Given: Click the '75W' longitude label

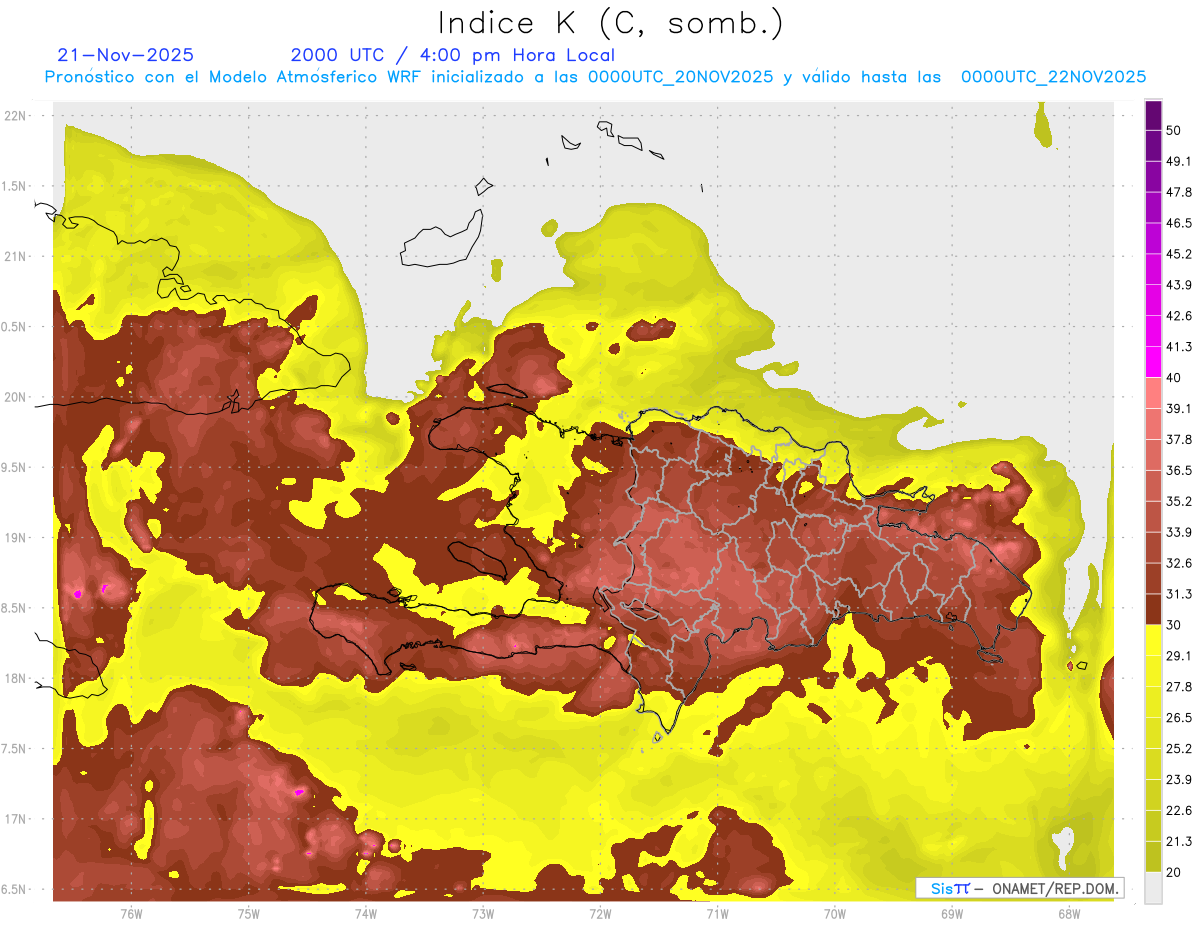Looking at the screenshot, I should pos(249,914).
